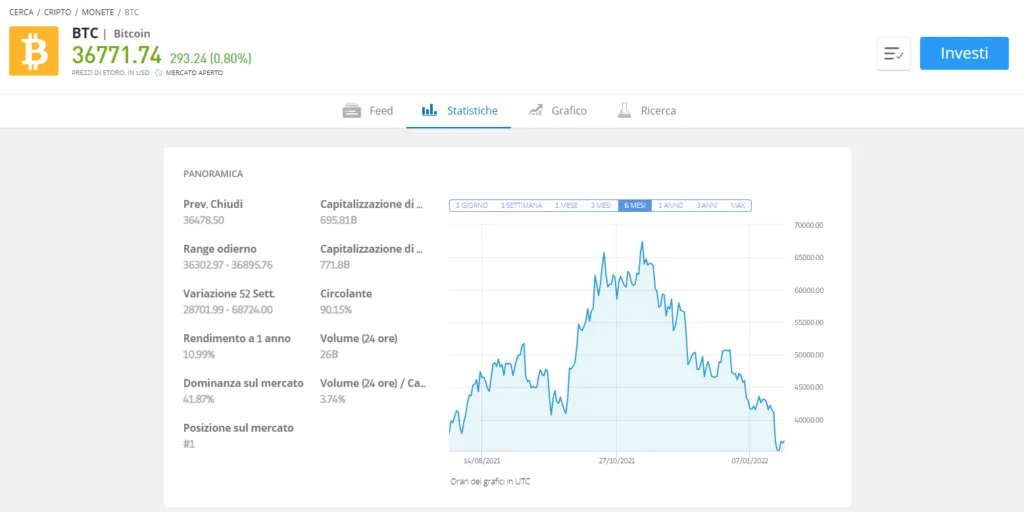Click the 27/10/2021 date label on chart
This screenshot has width=1024, height=512.
[x=616, y=460]
